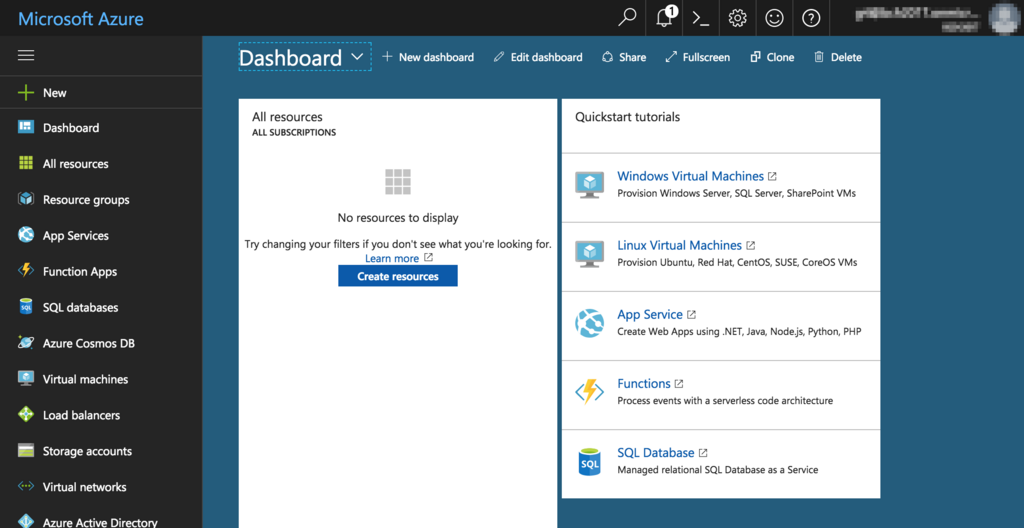Open Linux Virtual Machines tutorial link
Viewport: 1024px width, 528px height.
tap(679, 245)
